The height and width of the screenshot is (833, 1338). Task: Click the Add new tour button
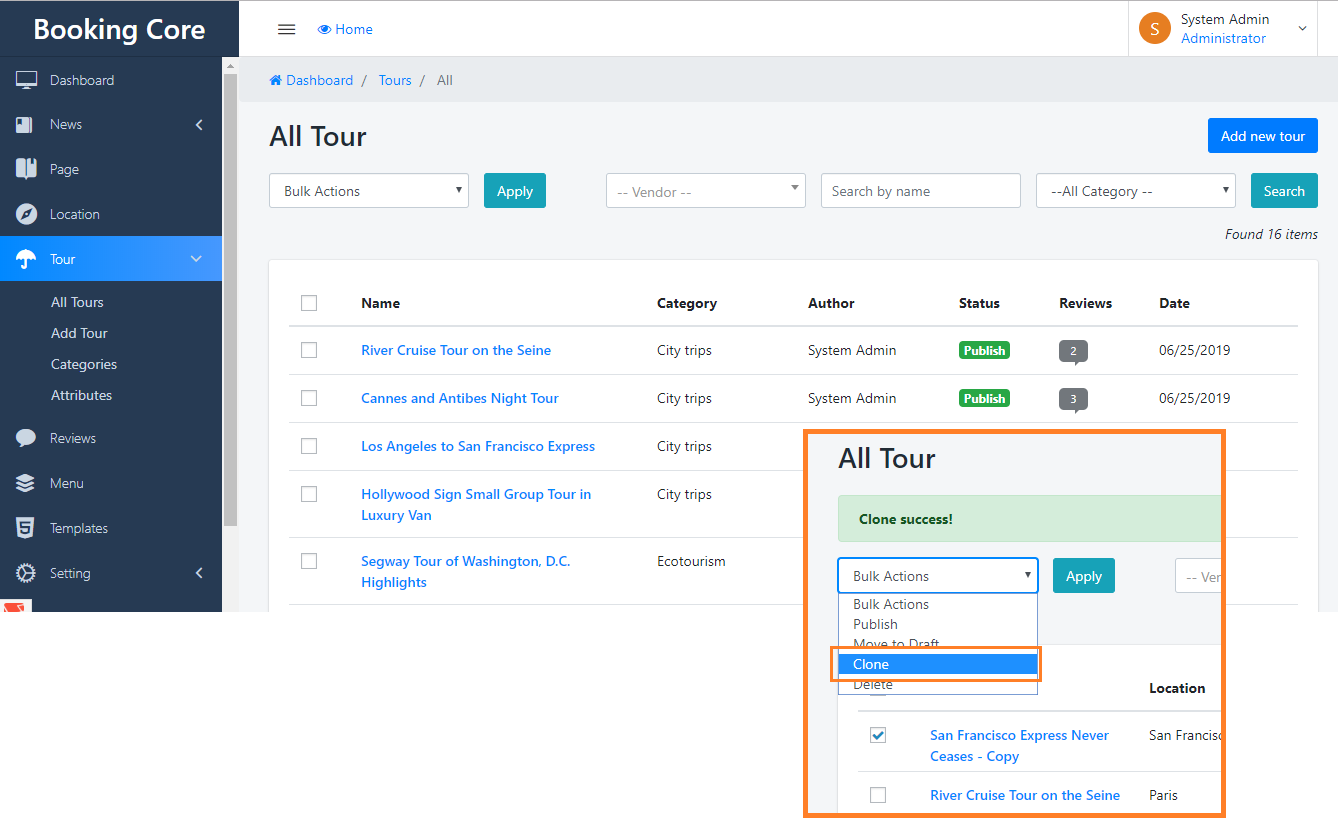(1262, 136)
